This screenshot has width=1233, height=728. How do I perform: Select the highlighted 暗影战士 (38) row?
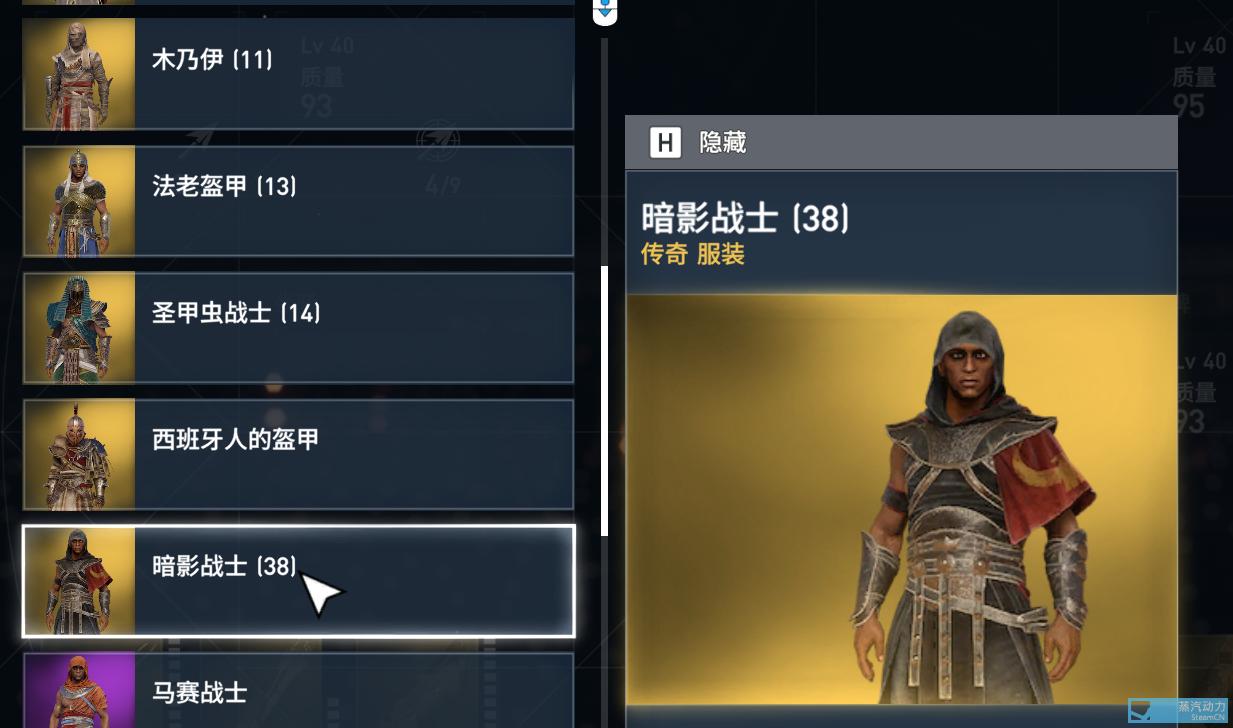click(298, 581)
